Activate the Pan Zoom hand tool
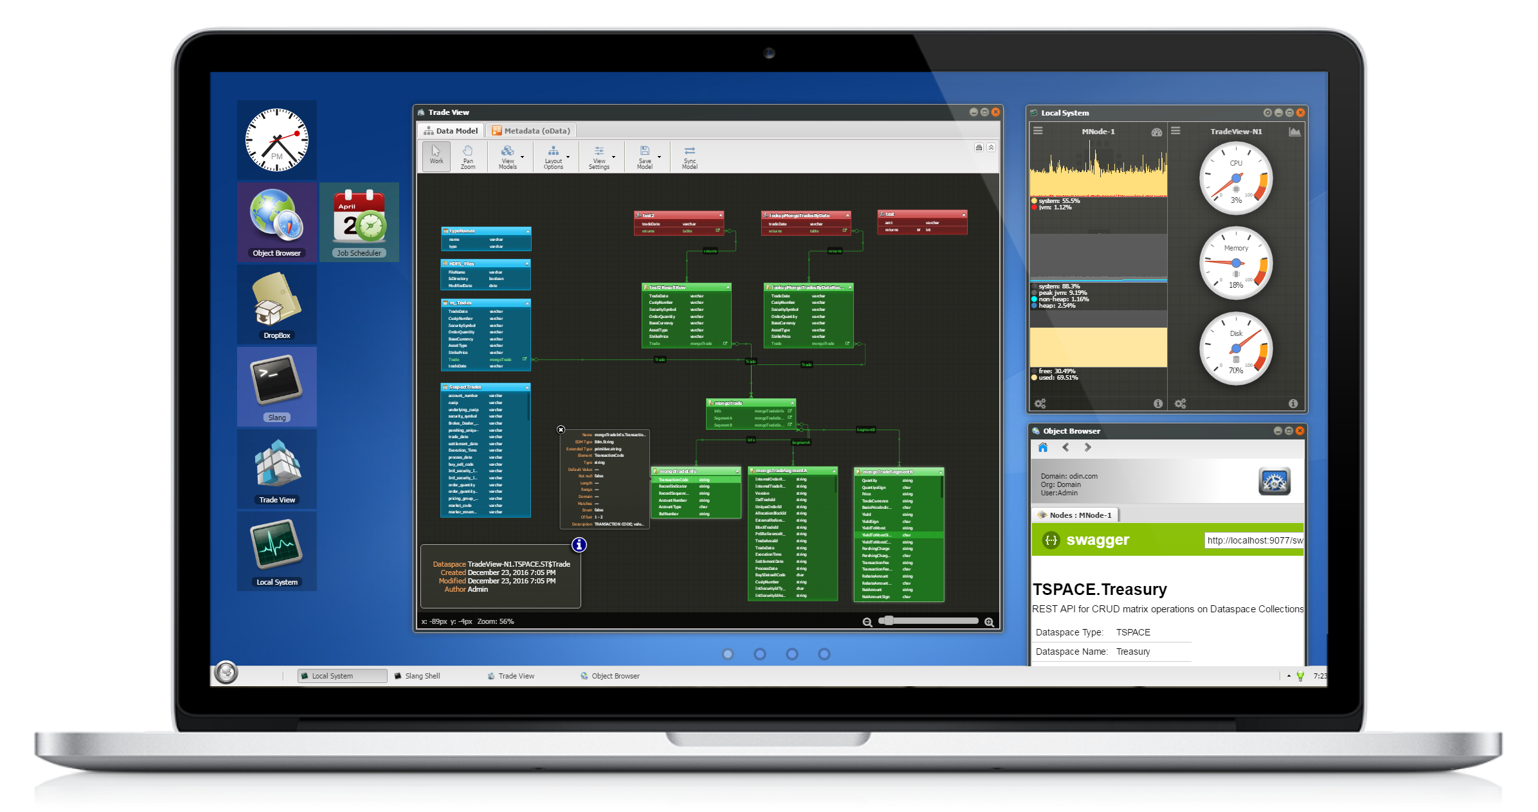The width and height of the screenshot is (1538, 812). point(468,155)
